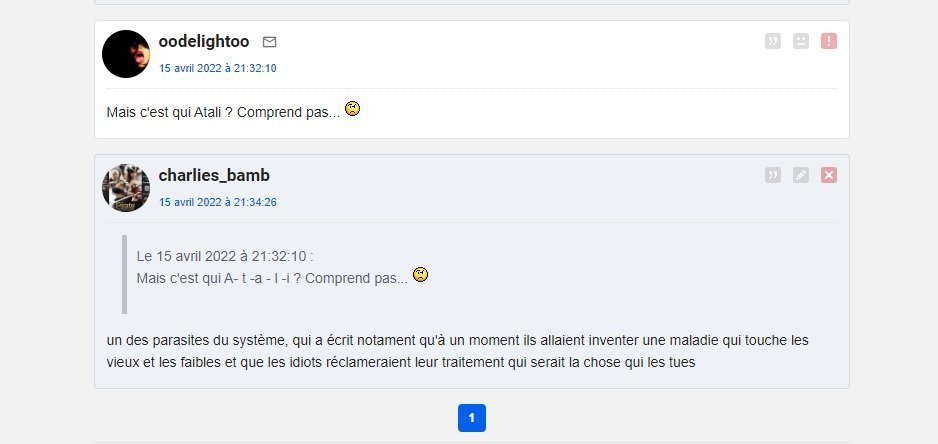Open charlies_bamb avatar picture
Screen dimensions: 938x444
click(x=126, y=188)
